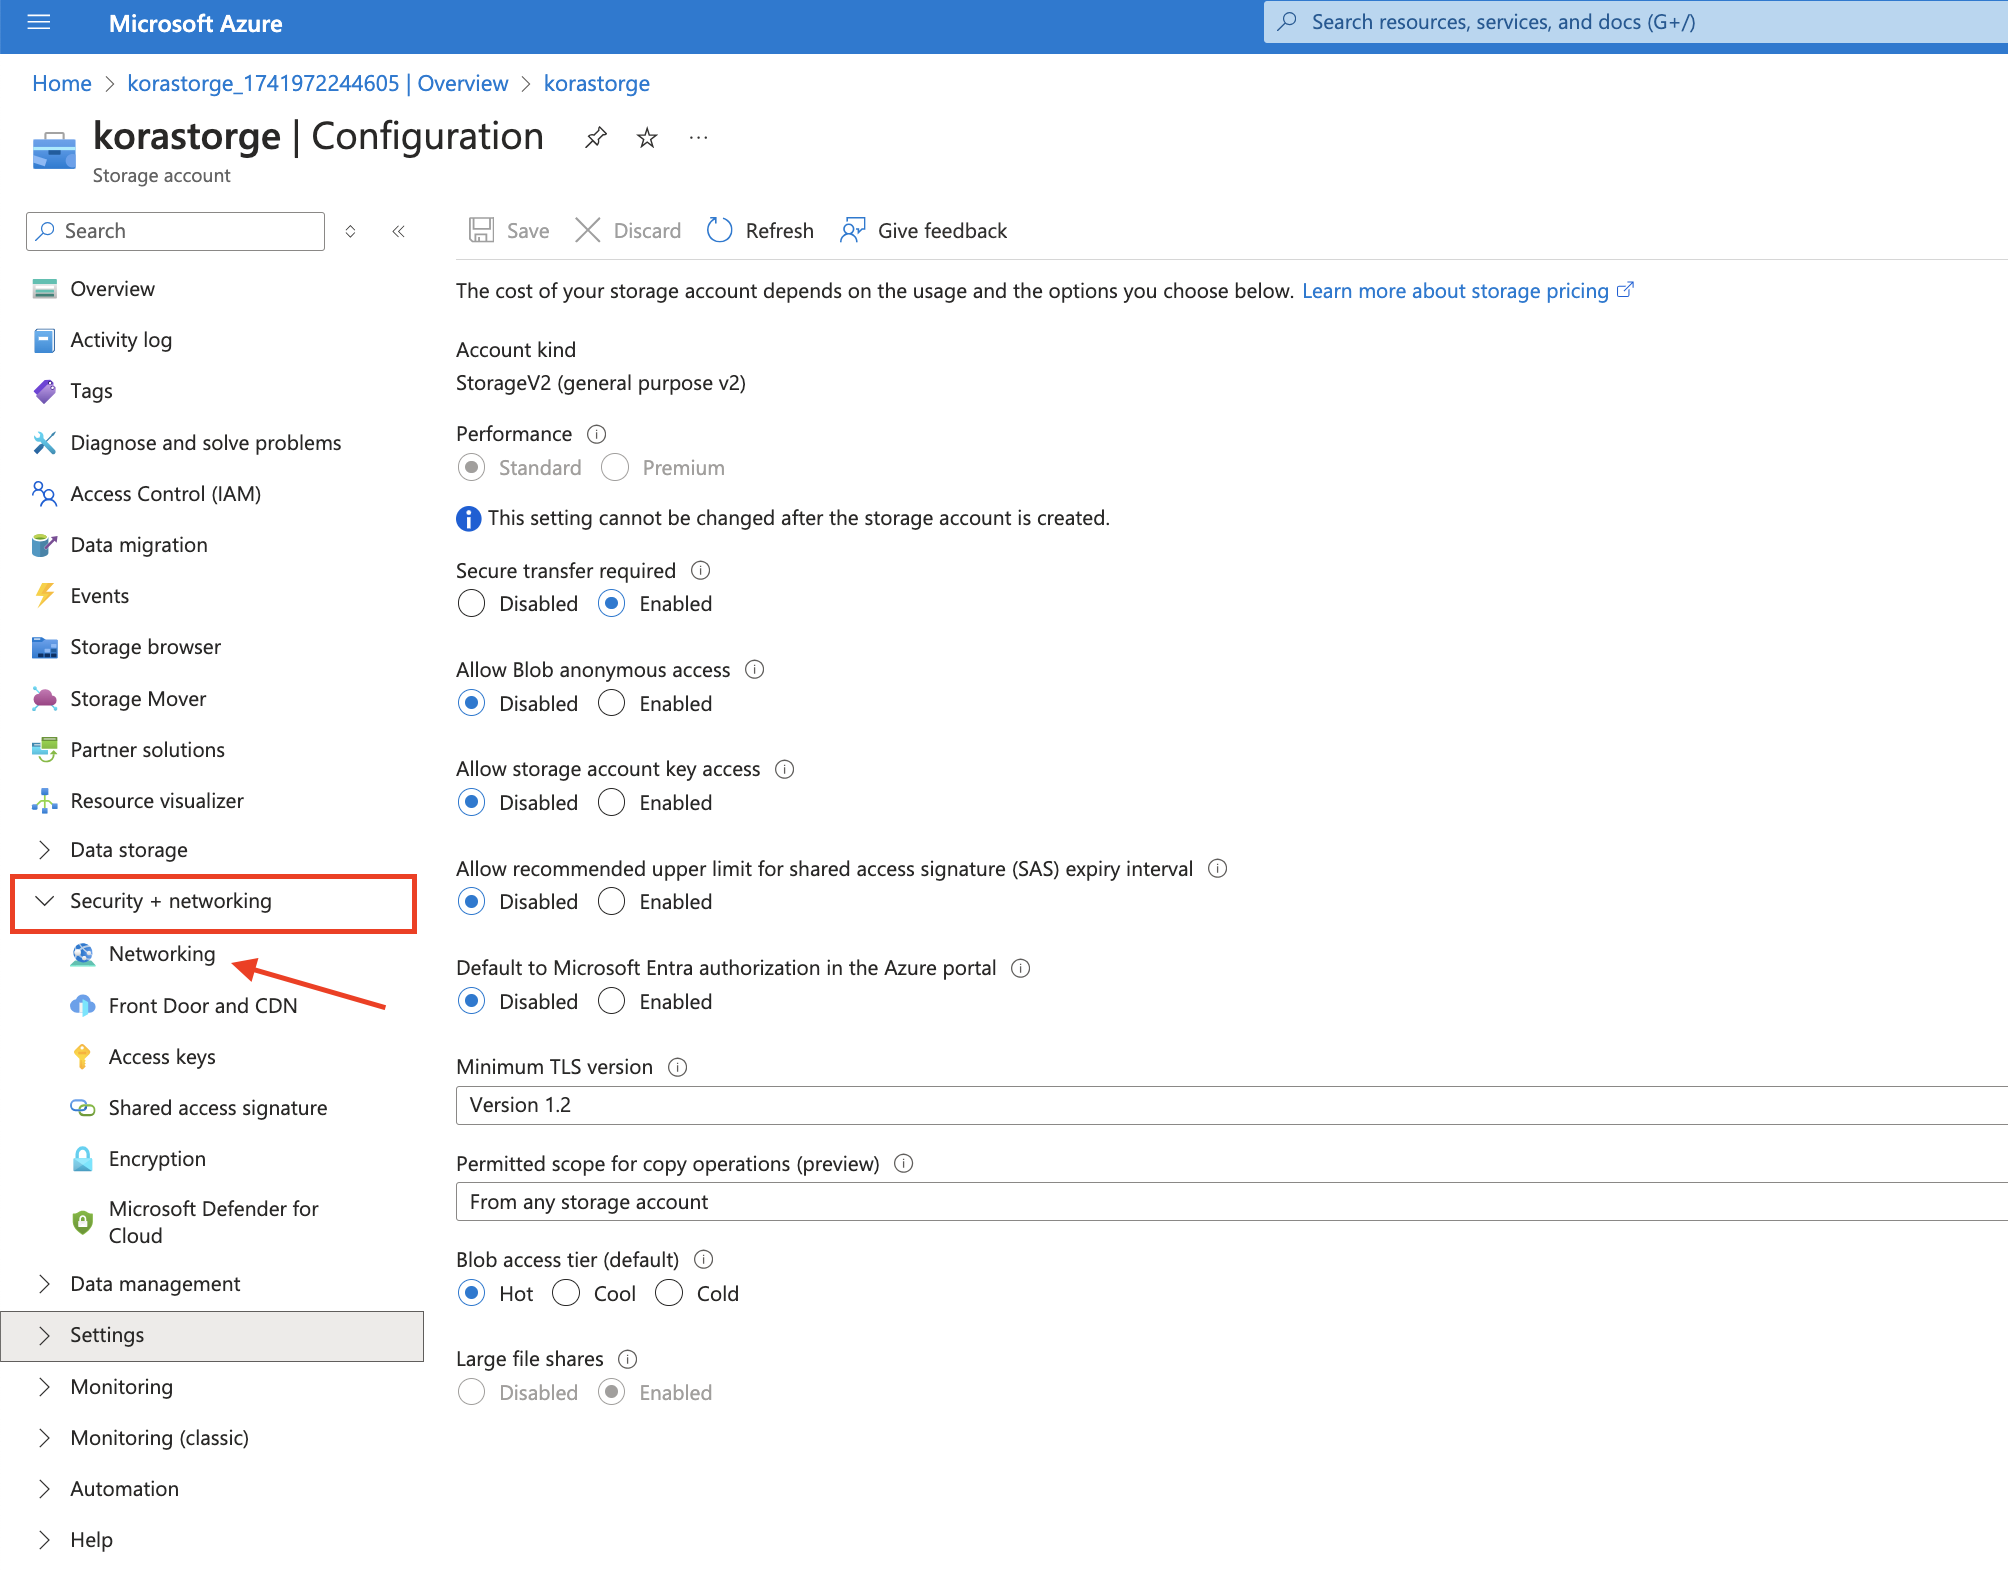Enable recommended SAS expiry interval limit
The width and height of the screenshot is (2008, 1570).
(x=611, y=902)
